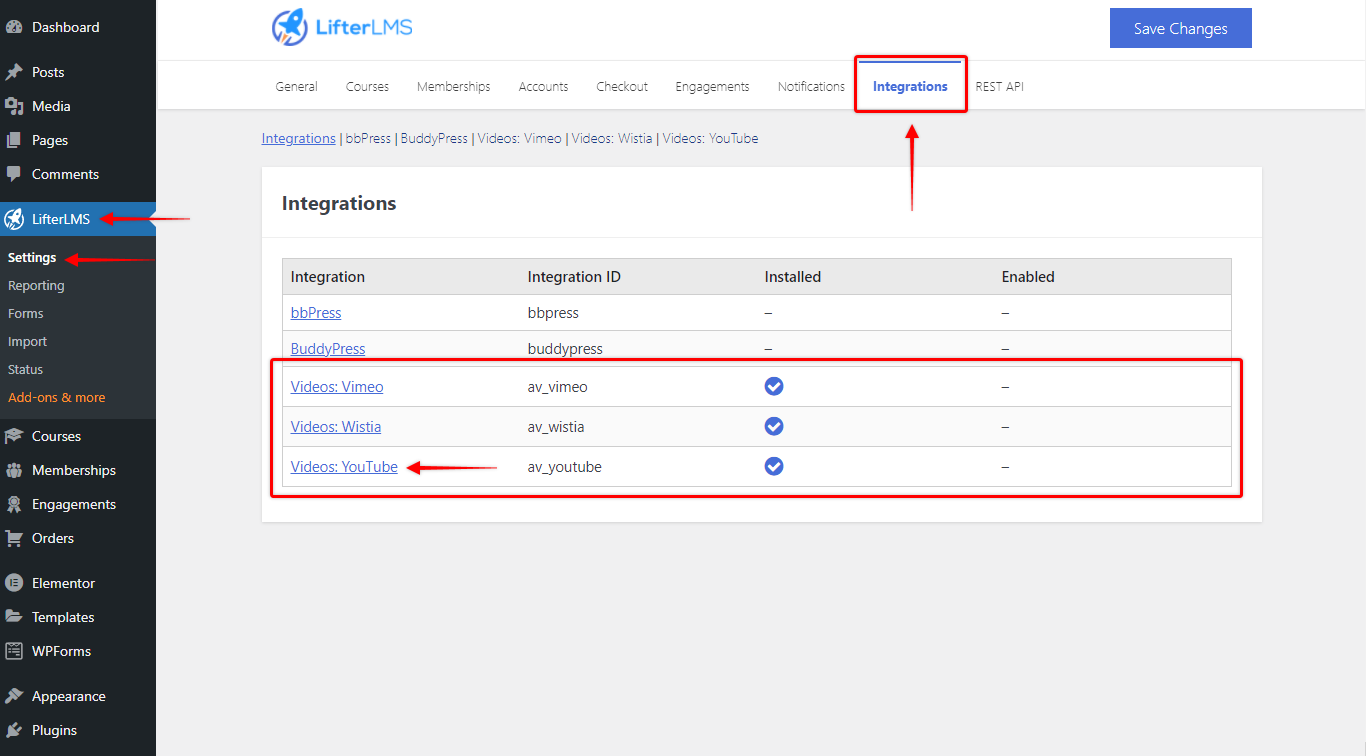Click Videos: Vimeo in sub-navigation
The width and height of the screenshot is (1366, 756).
(519, 139)
